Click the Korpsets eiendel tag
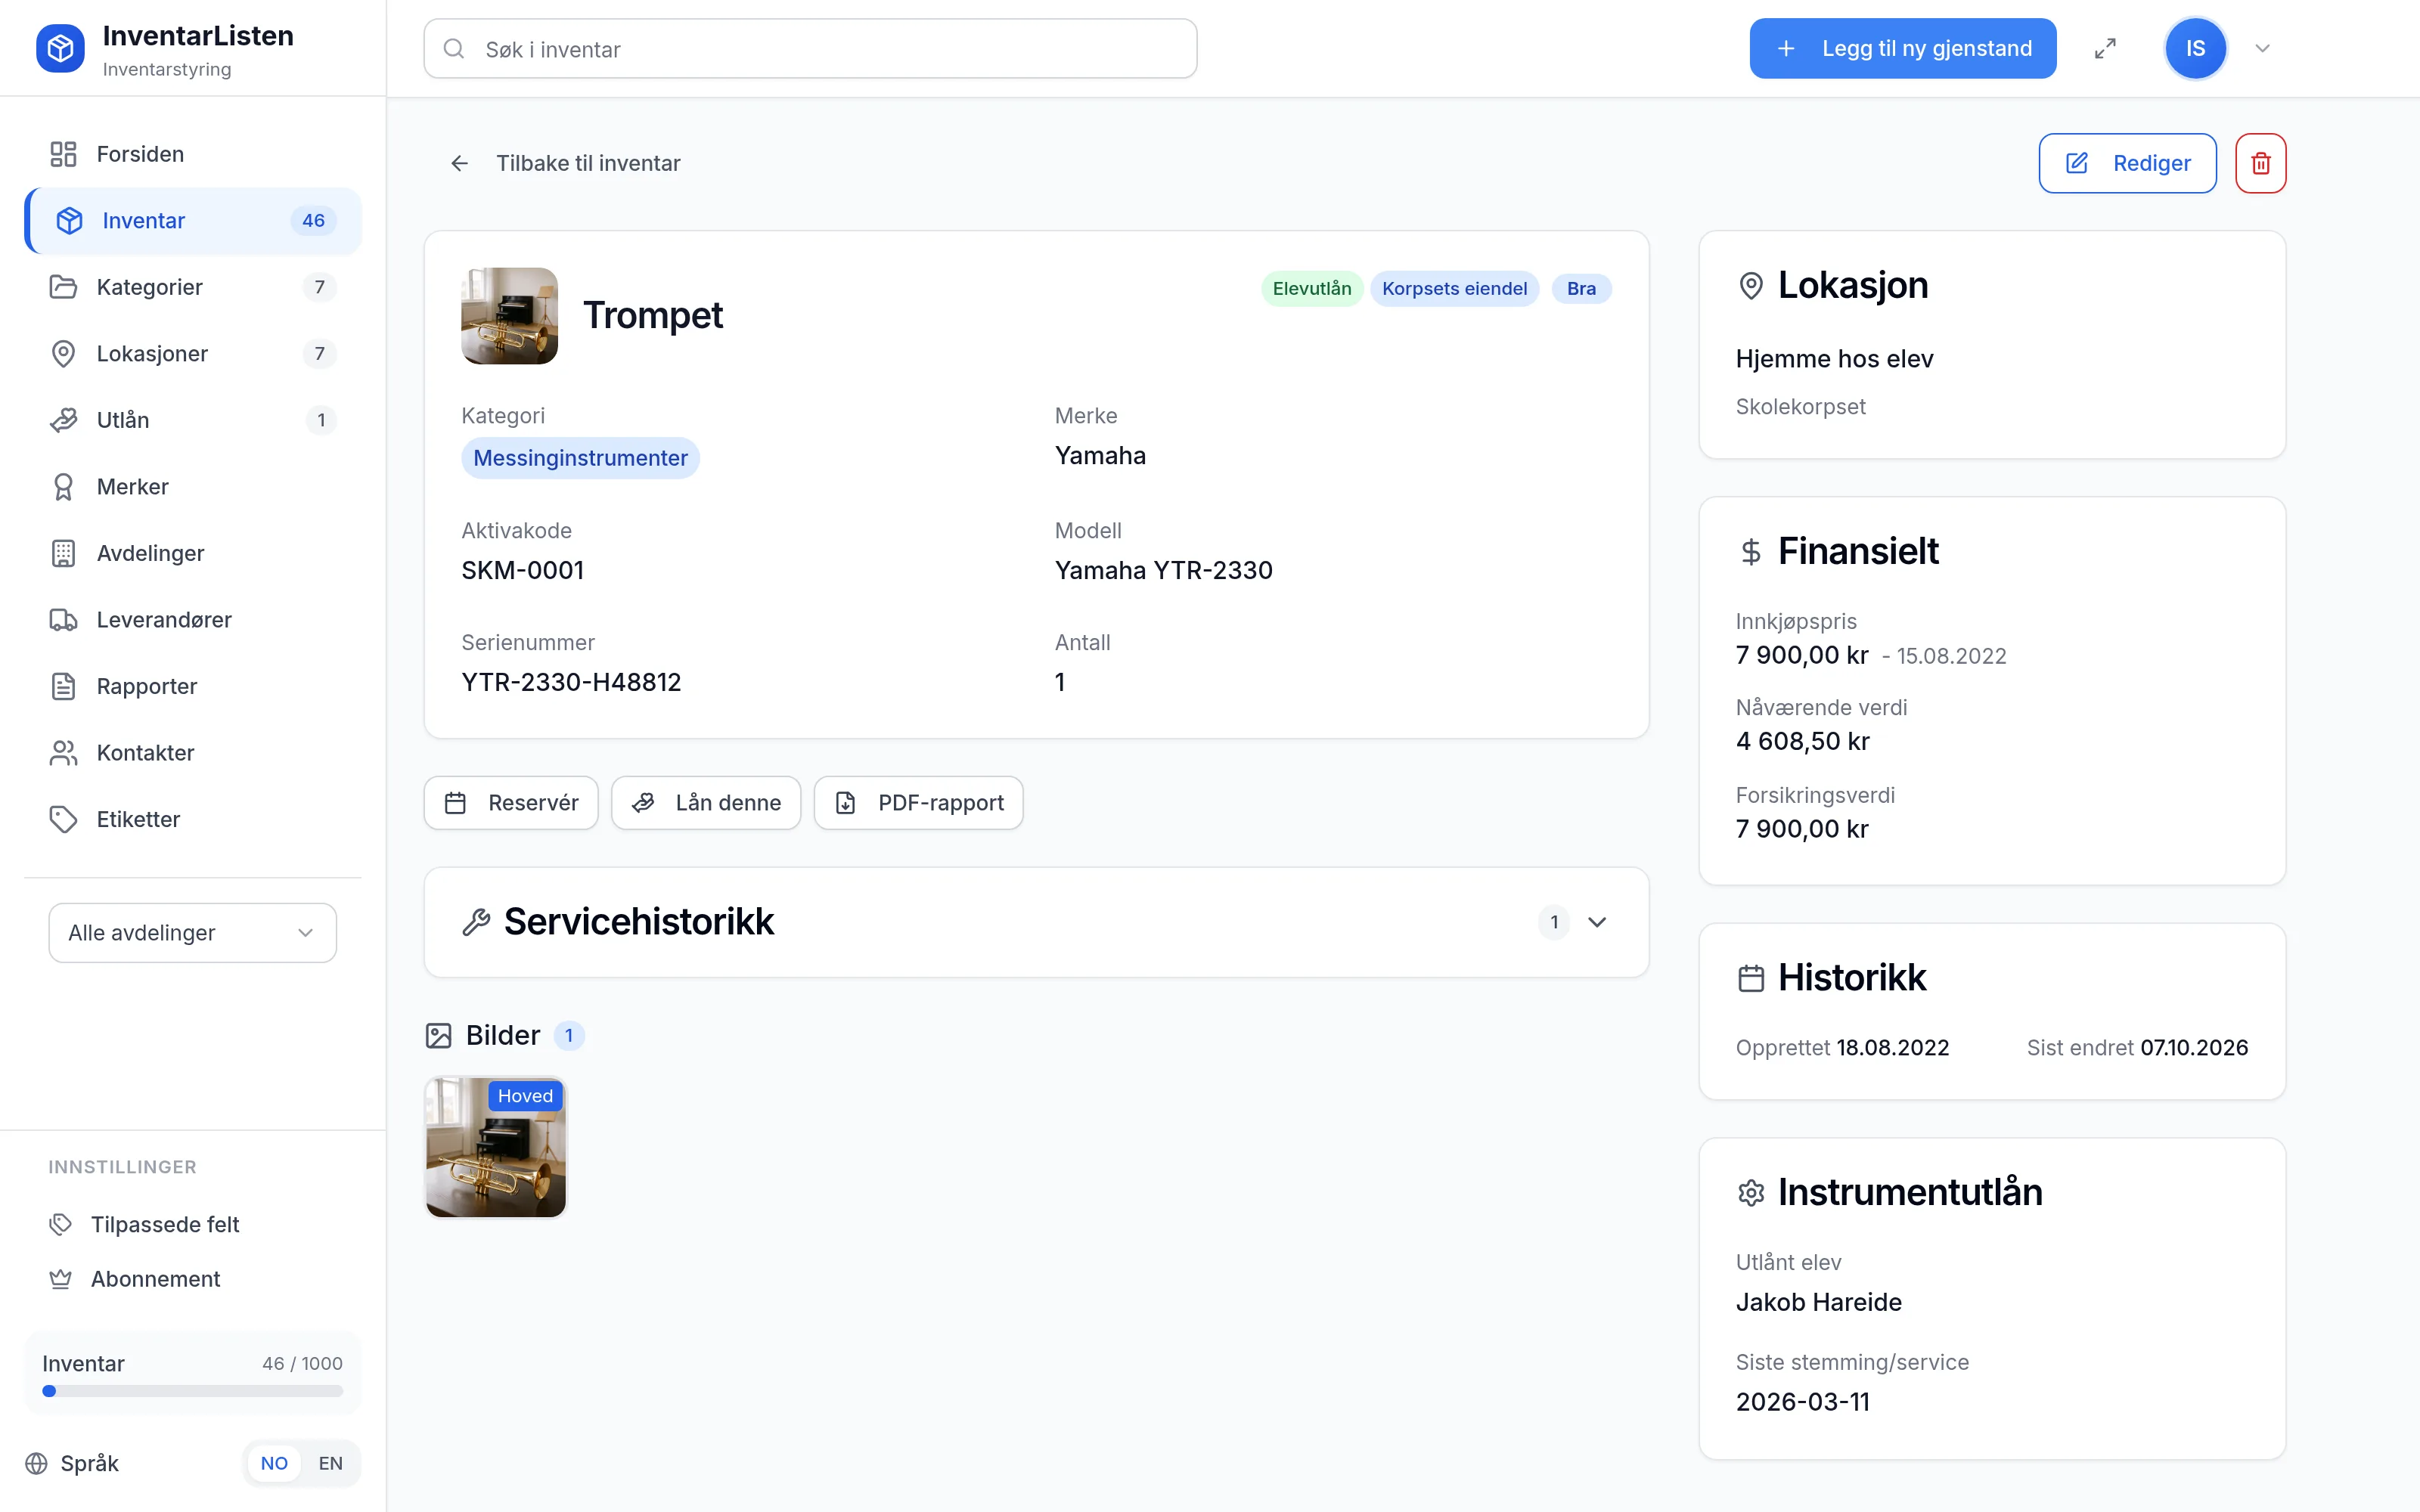This screenshot has height=1512, width=2420. coord(1454,288)
